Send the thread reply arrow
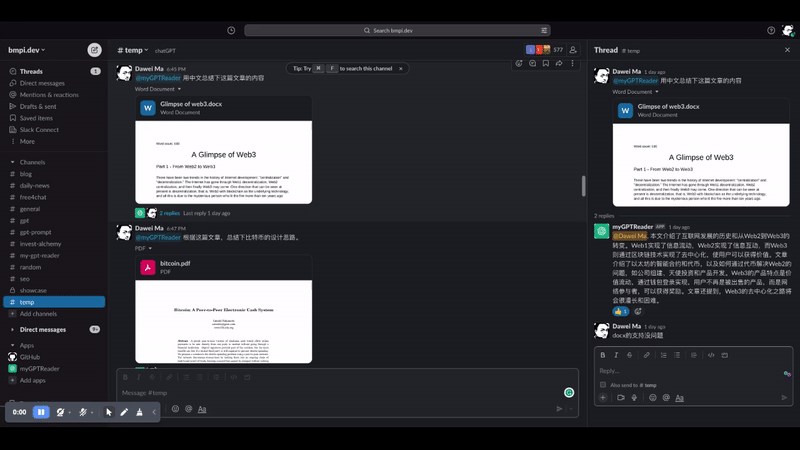The width and height of the screenshot is (800, 450). (784, 397)
